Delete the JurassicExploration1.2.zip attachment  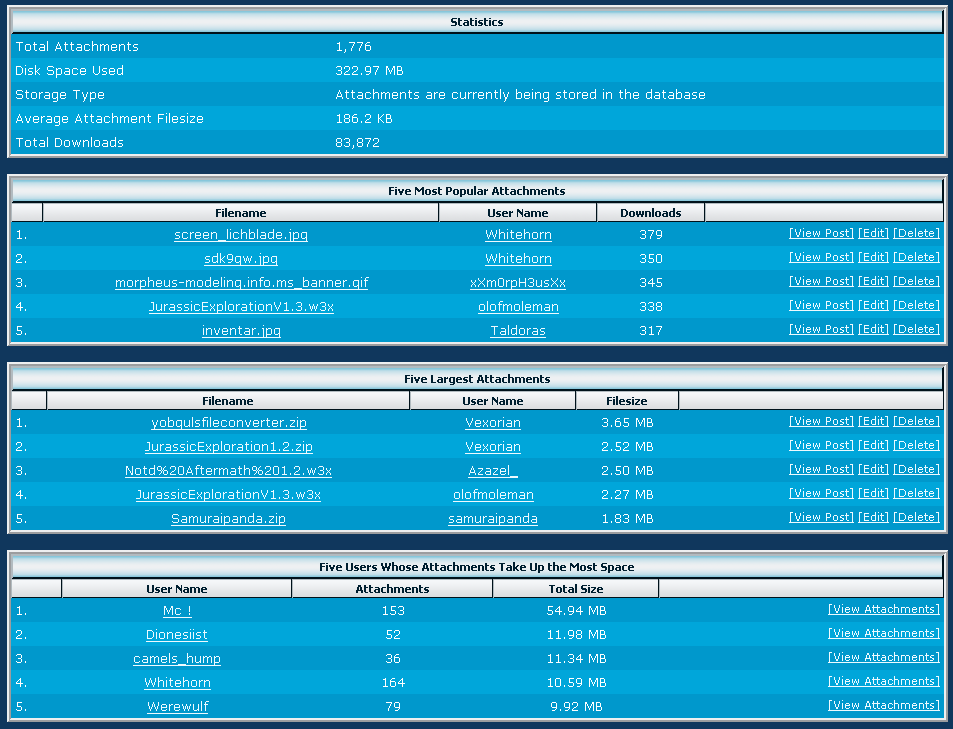pos(917,445)
